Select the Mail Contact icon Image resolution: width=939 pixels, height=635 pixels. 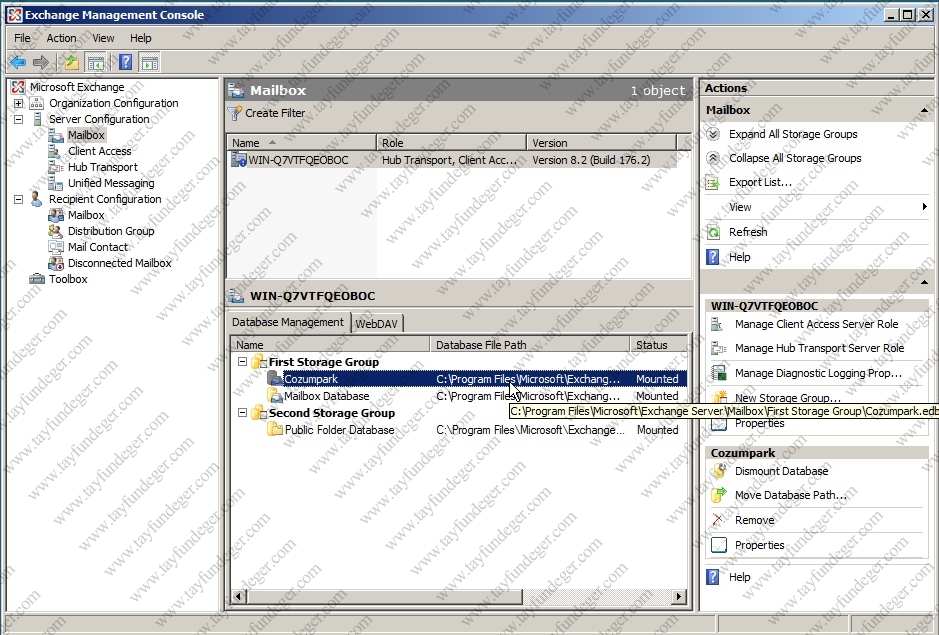pyautogui.click(x=56, y=247)
